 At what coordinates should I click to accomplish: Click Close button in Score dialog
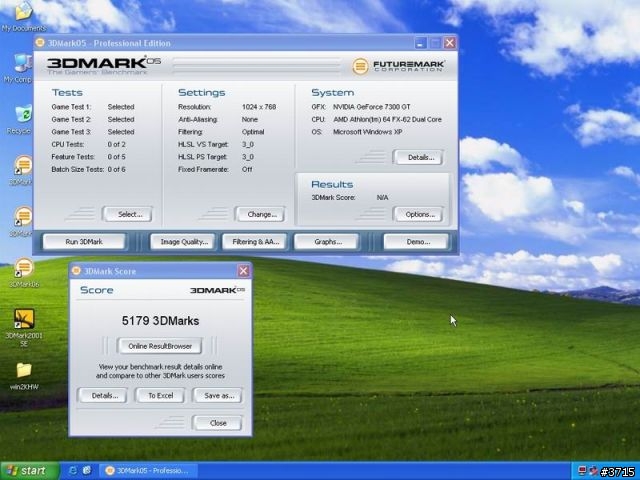tap(218, 423)
